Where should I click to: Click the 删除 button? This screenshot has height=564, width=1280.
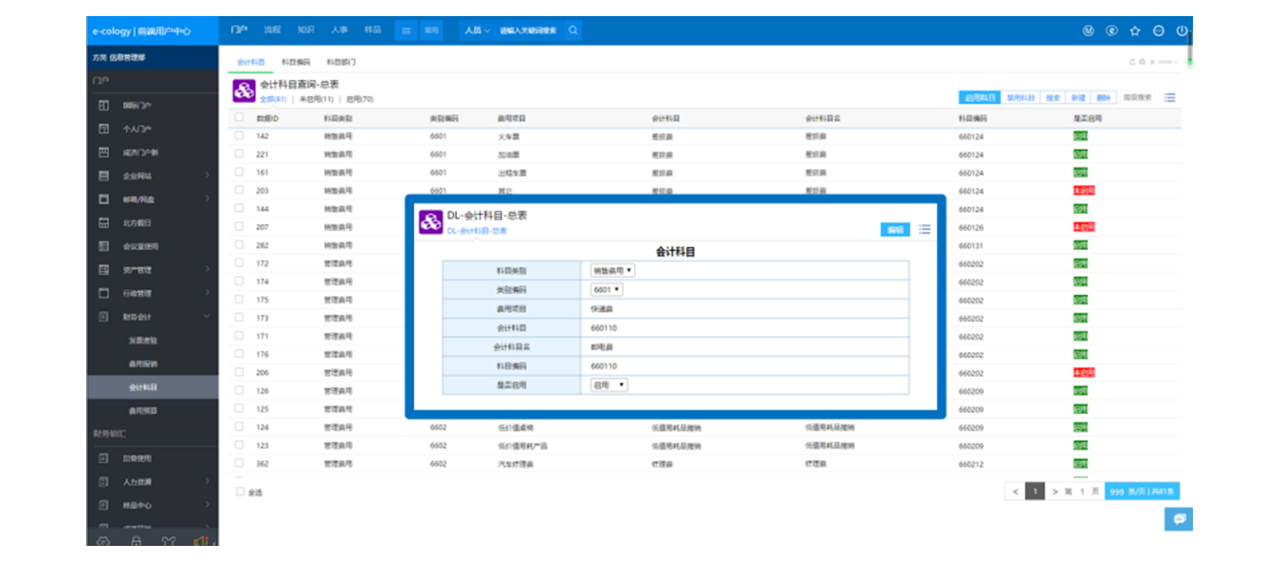click(1103, 98)
